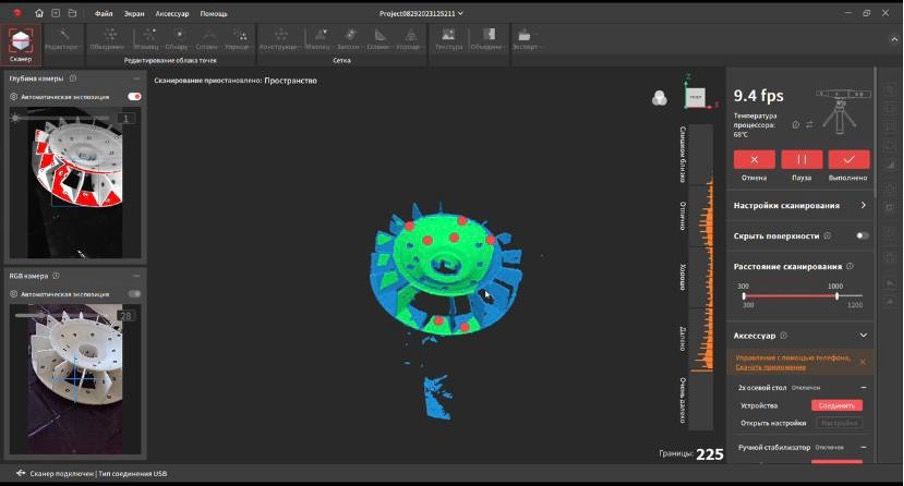Click info icon next to Глубина камеры
Screen dimensions: 904x486
[74, 78]
